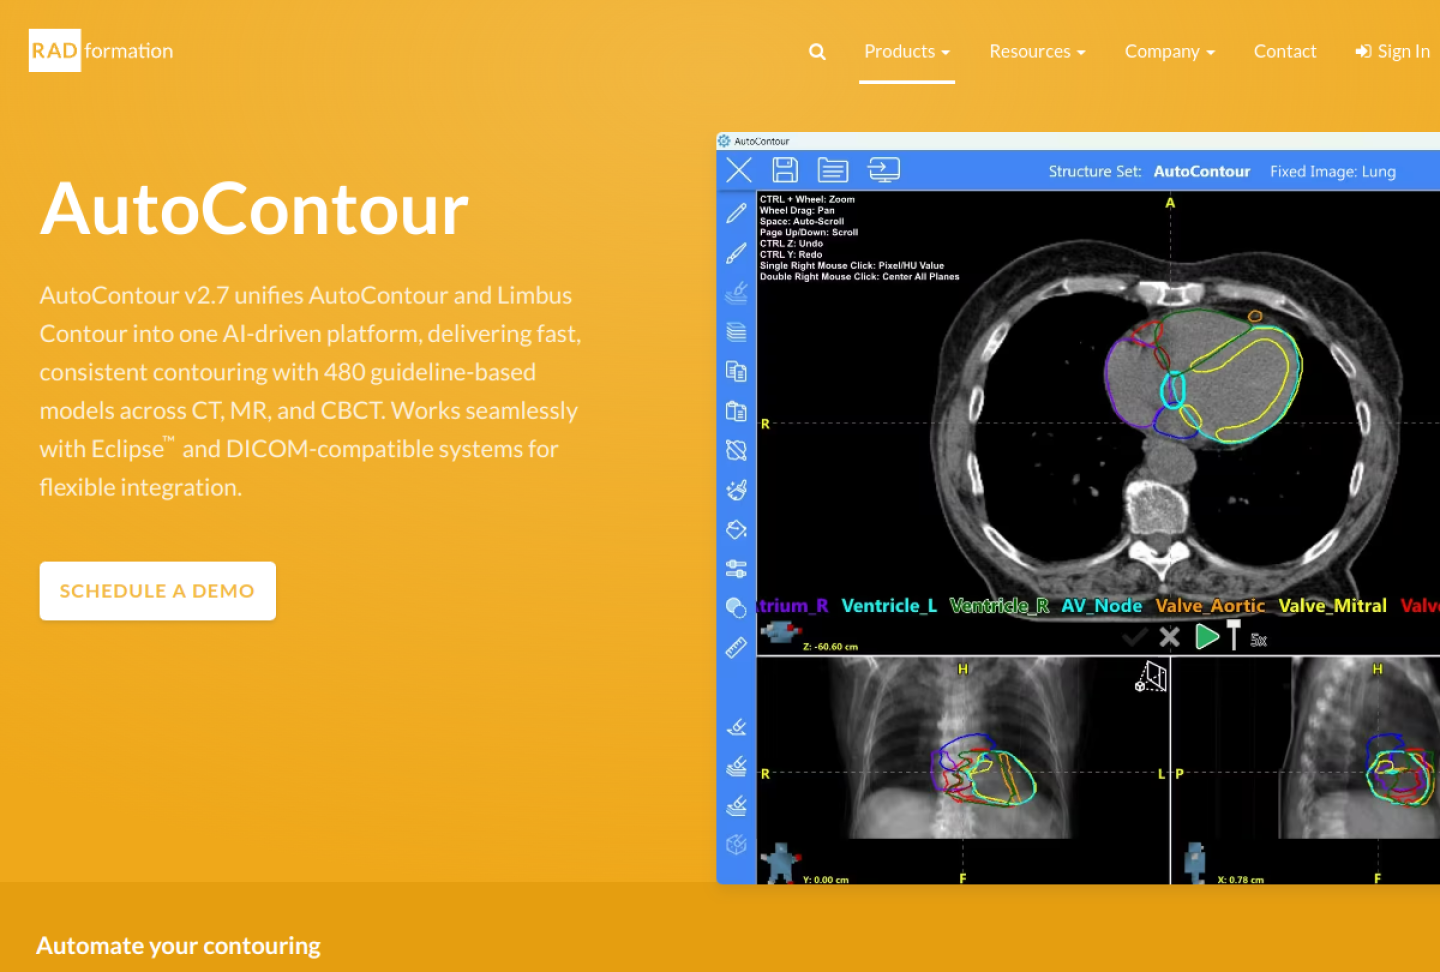Click the Sign In link

(1392, 52)
